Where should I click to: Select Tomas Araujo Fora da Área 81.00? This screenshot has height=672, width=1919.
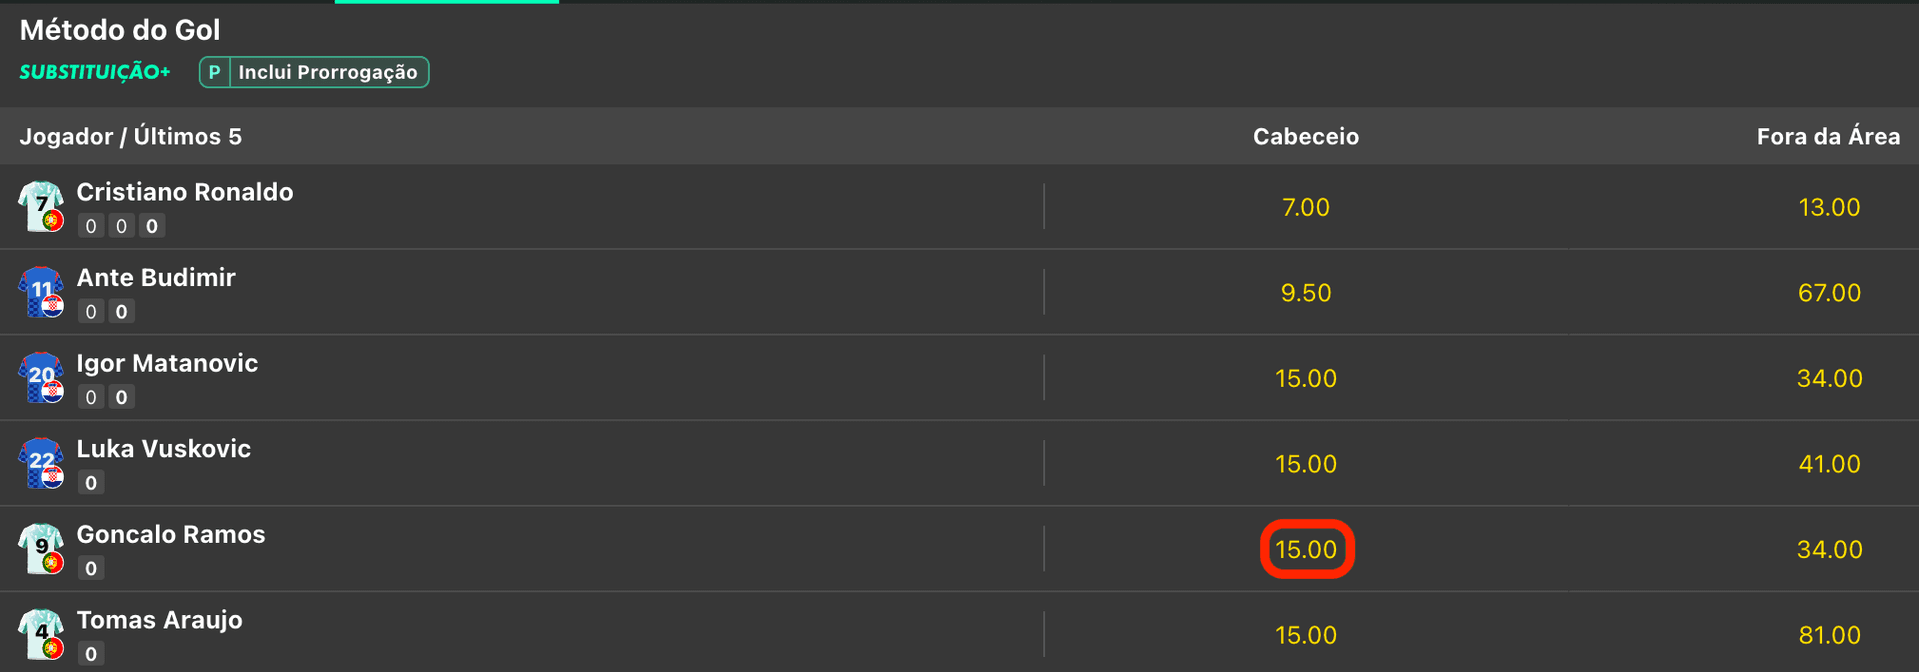coord(1829,635)
